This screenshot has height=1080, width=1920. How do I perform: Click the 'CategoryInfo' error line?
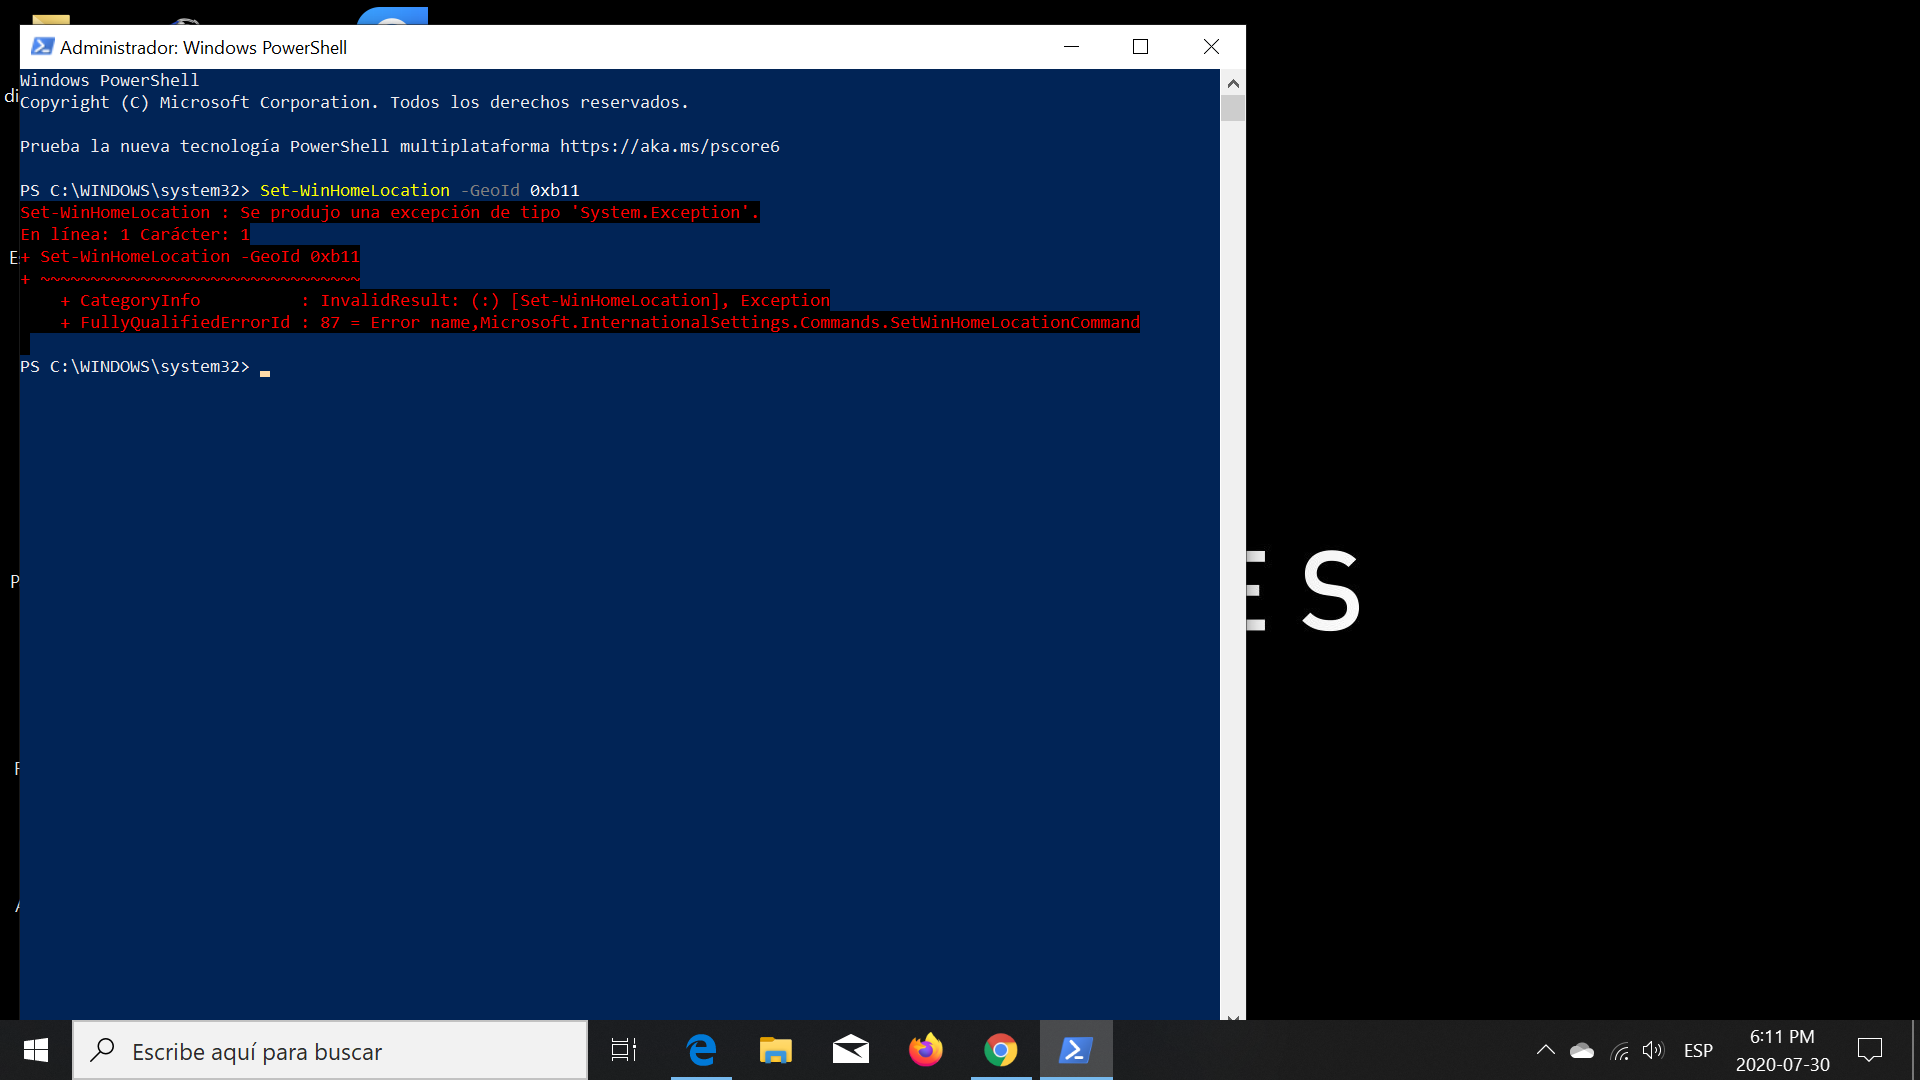[x=445, y=300]
